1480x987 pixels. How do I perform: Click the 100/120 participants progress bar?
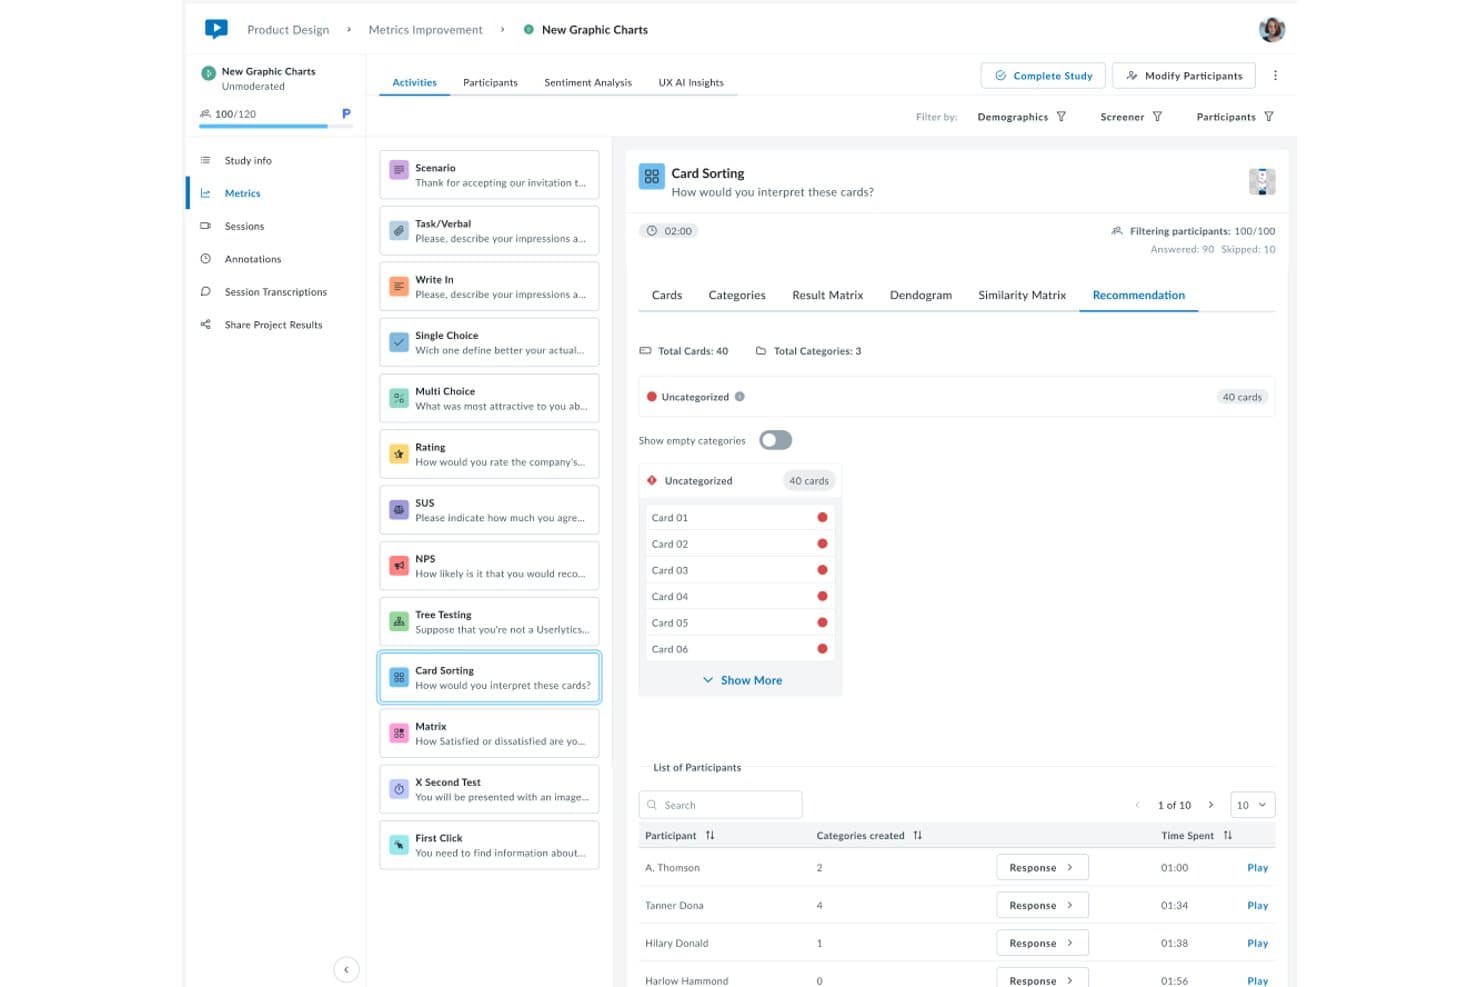[x=274, y=126]
